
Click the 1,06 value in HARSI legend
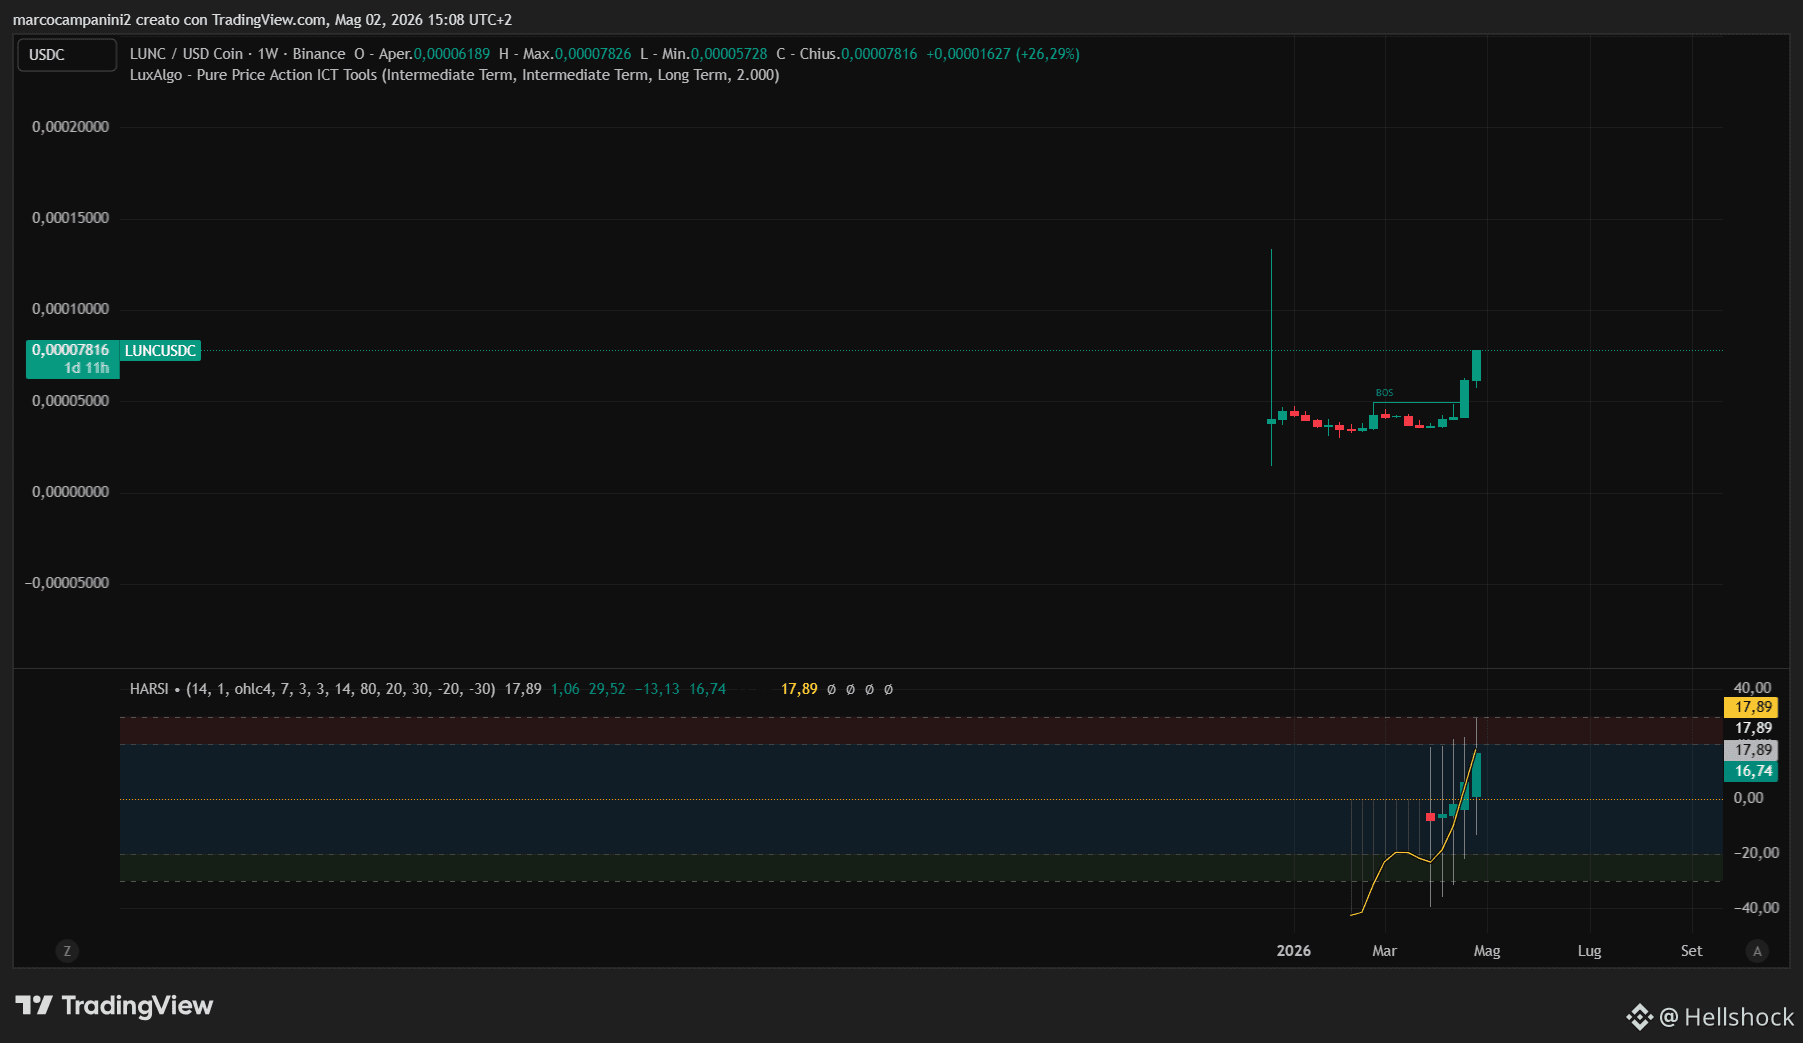point(565,689)
